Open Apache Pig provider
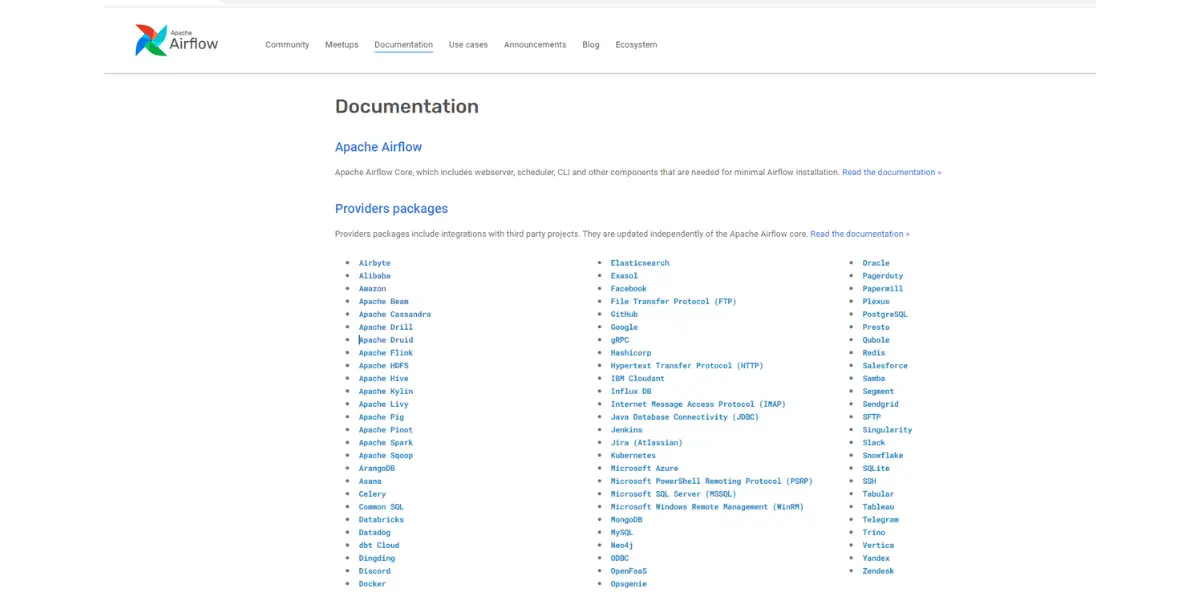1200x600 pixels. click(382, 417)
